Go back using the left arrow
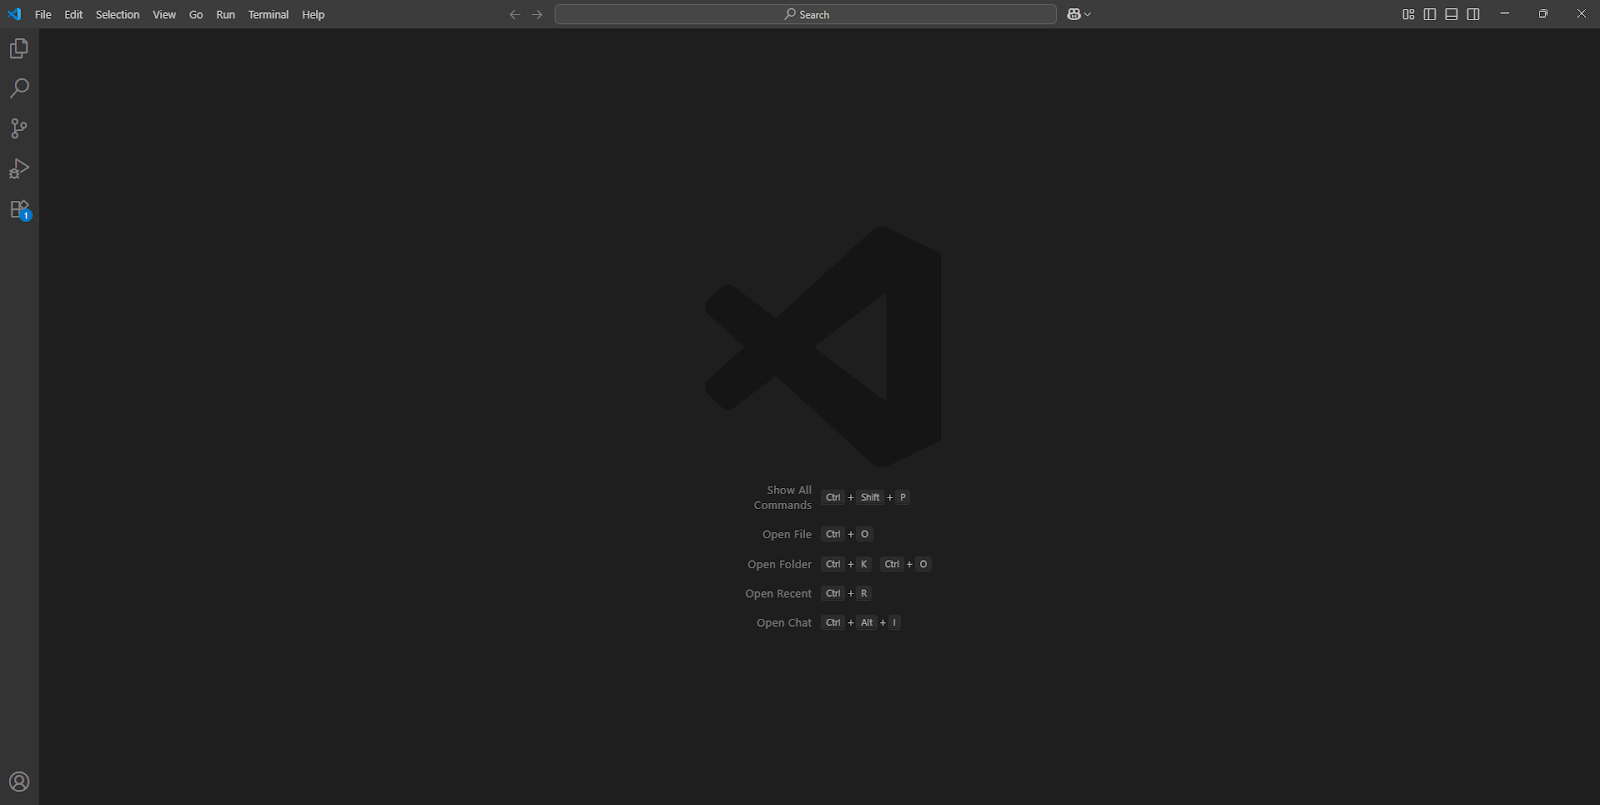The width and height of the screenshot is (1600, 805). pyautogui.click(x=515, y=14)
